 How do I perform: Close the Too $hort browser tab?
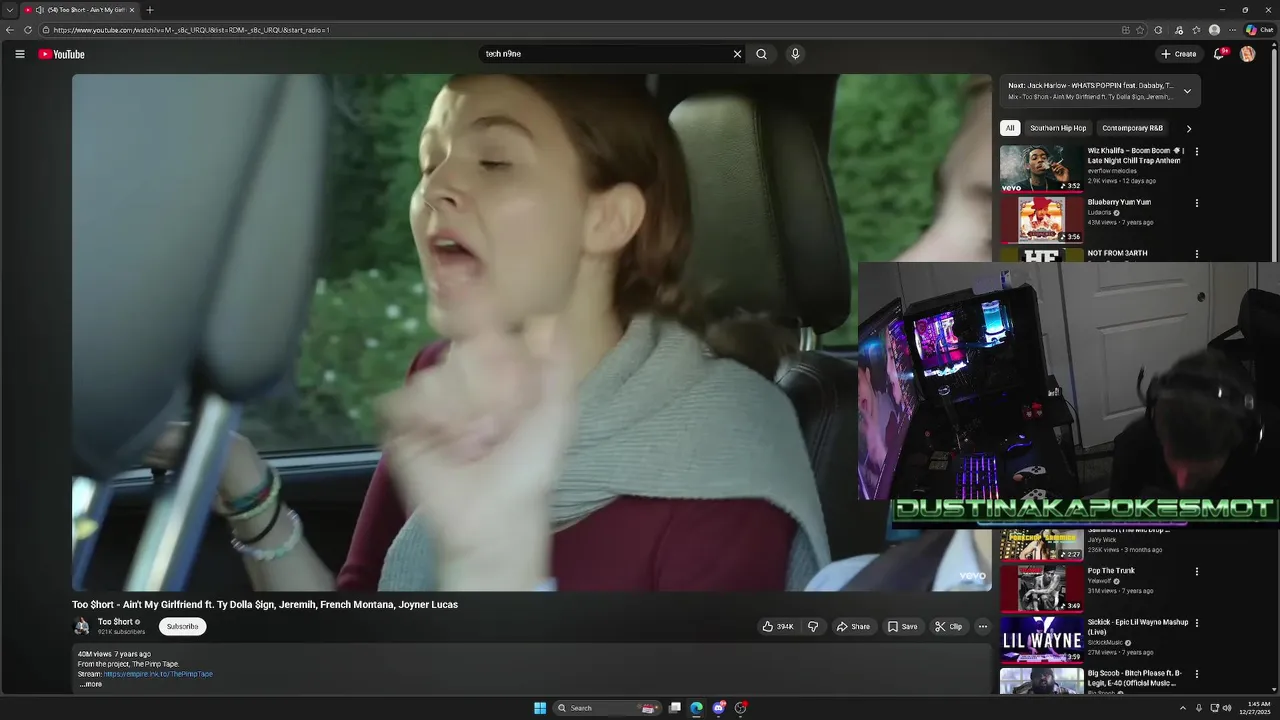pyautogui.click(x=131, y=10)
